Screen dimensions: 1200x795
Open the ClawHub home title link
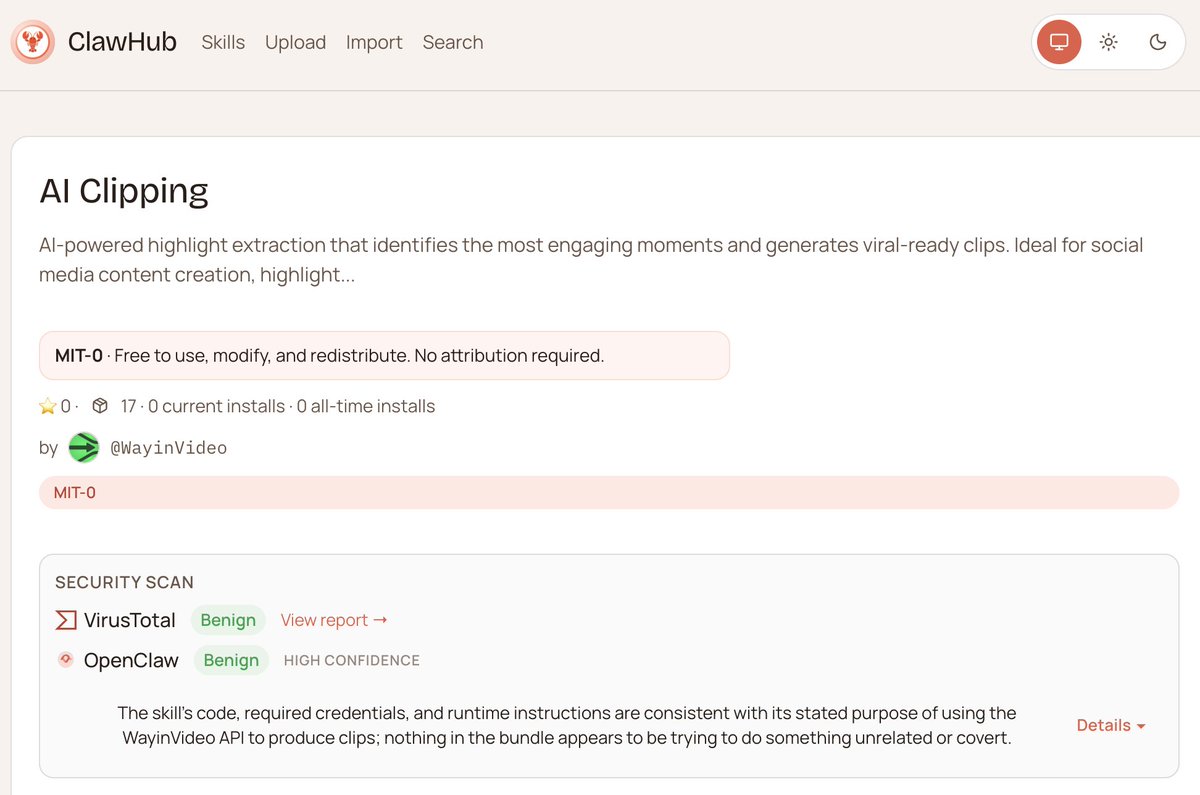[x=122, y=42]
